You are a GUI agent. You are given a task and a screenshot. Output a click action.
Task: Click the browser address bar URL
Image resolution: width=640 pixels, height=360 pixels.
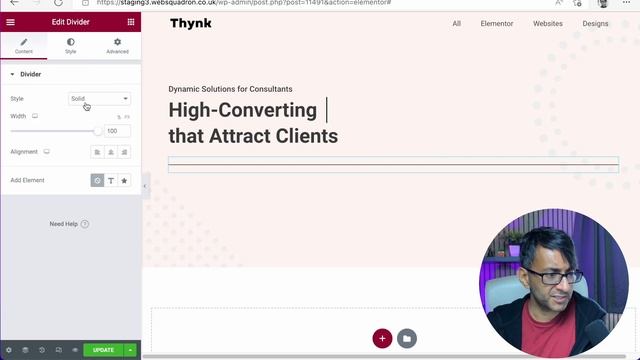pyautogui.click(x=244, y=2)
